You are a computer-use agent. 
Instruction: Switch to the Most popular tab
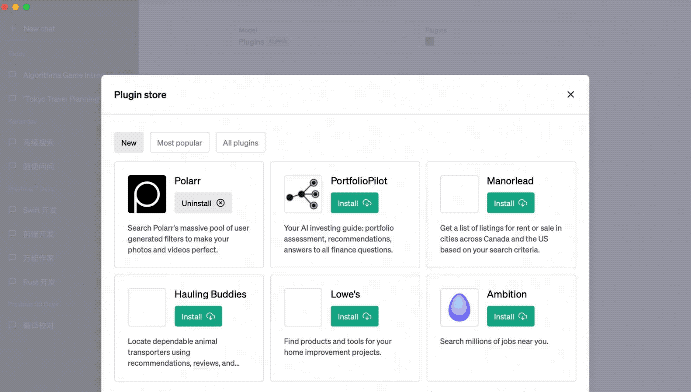[179, 143]
